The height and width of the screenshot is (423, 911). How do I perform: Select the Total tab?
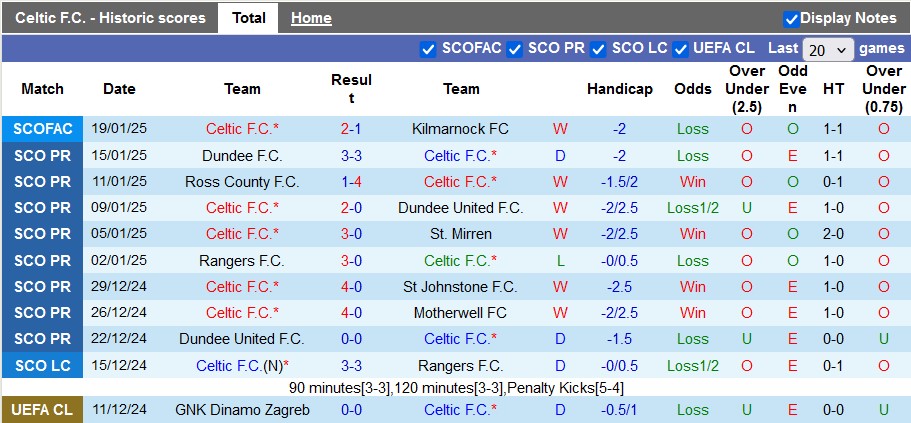tap(249, 18)
